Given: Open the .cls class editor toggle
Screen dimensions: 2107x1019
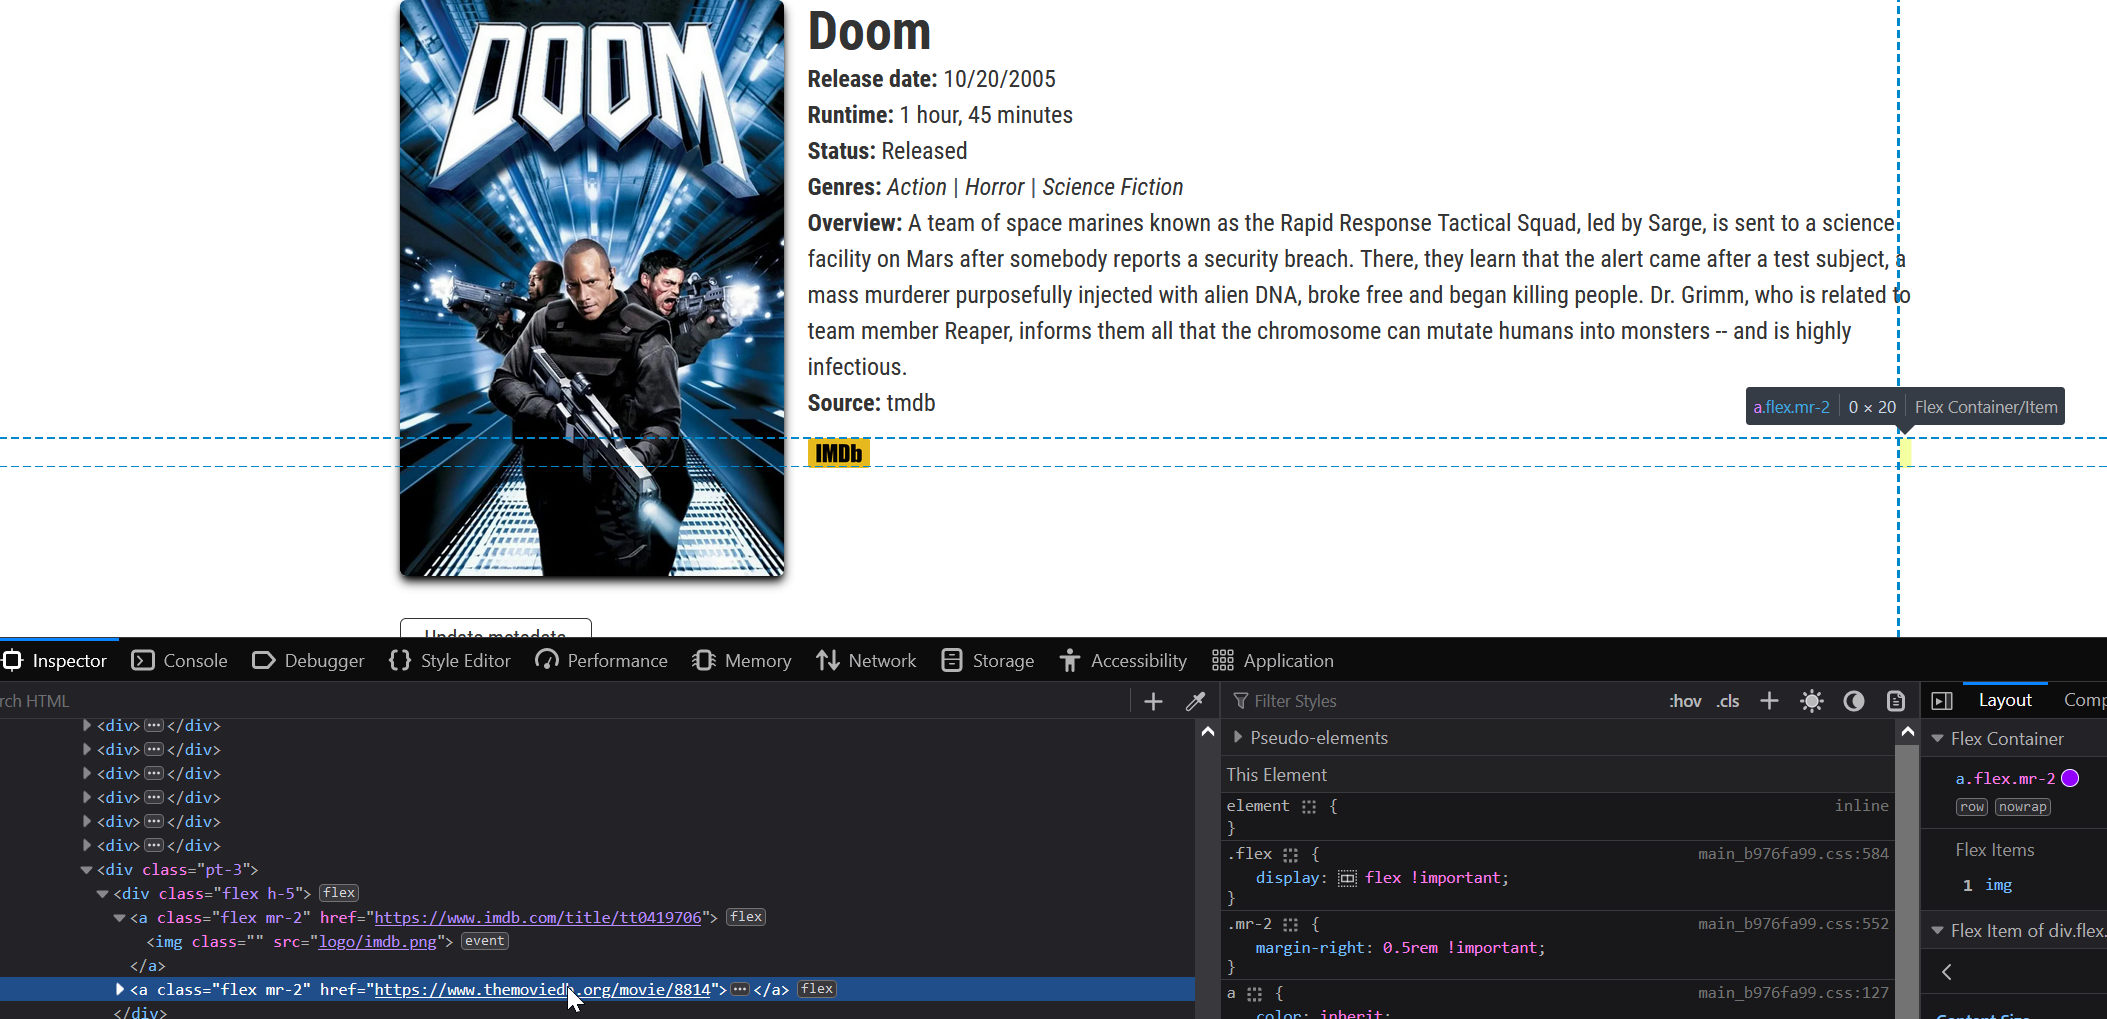Looking at the screenshot, I should tap(1727, 701).
